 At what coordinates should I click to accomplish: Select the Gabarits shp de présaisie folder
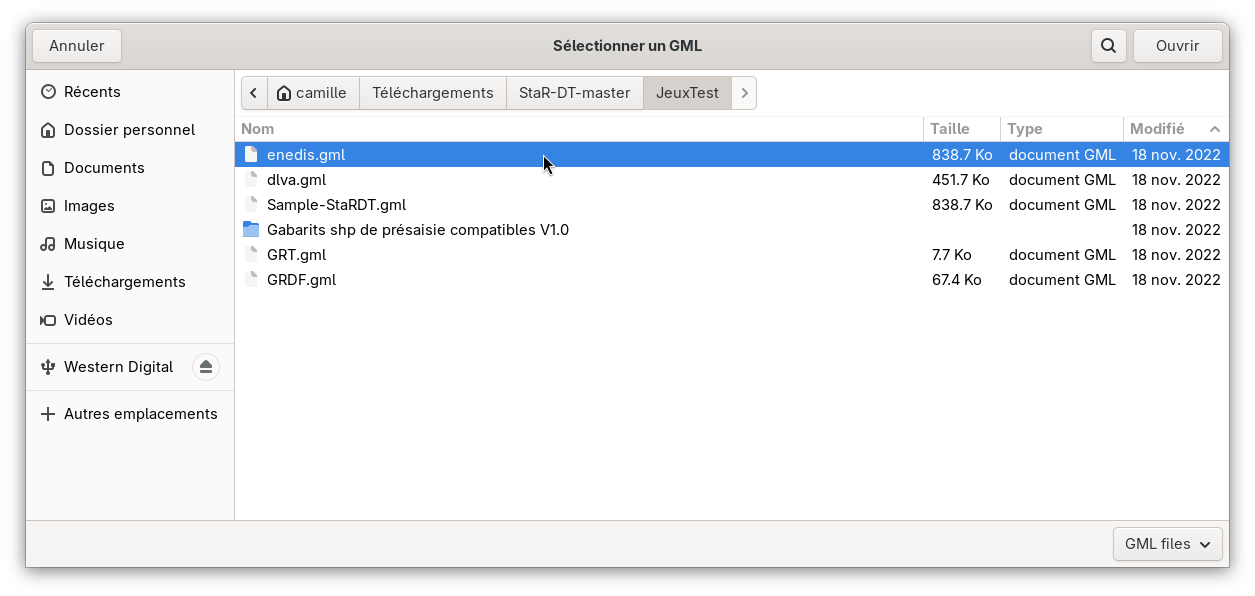pos(417,230)
